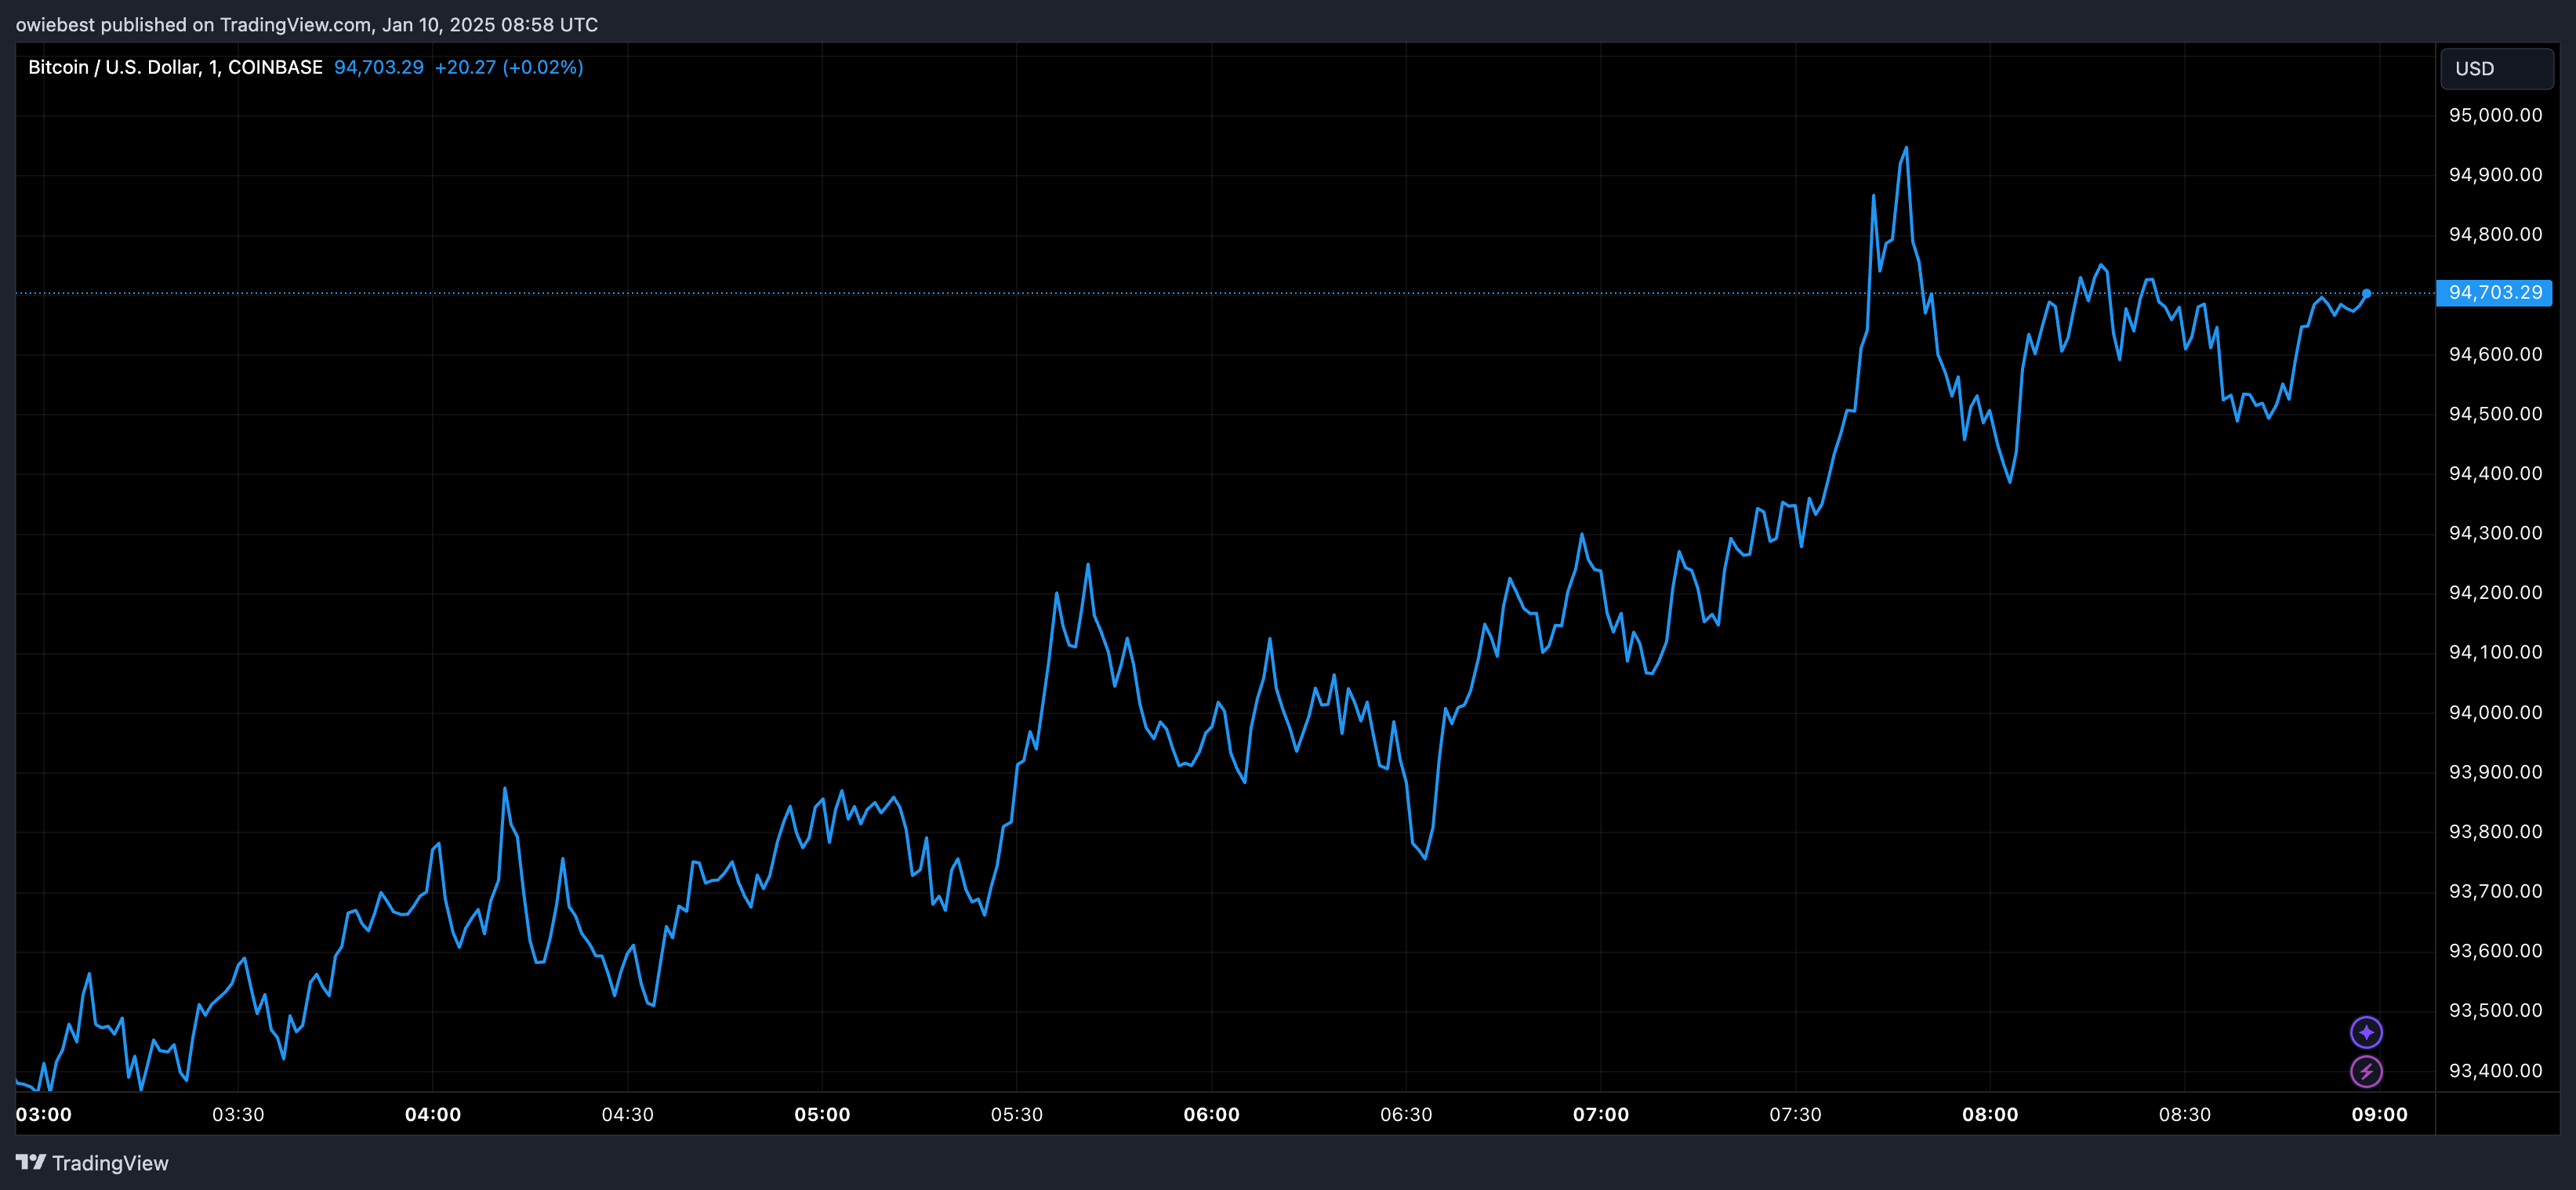The width and height of the screenshot is (2576, 1190).
Task: Click the Bitcoin / U.S. Dollar symbol title
Action: [x=175, y=67]
